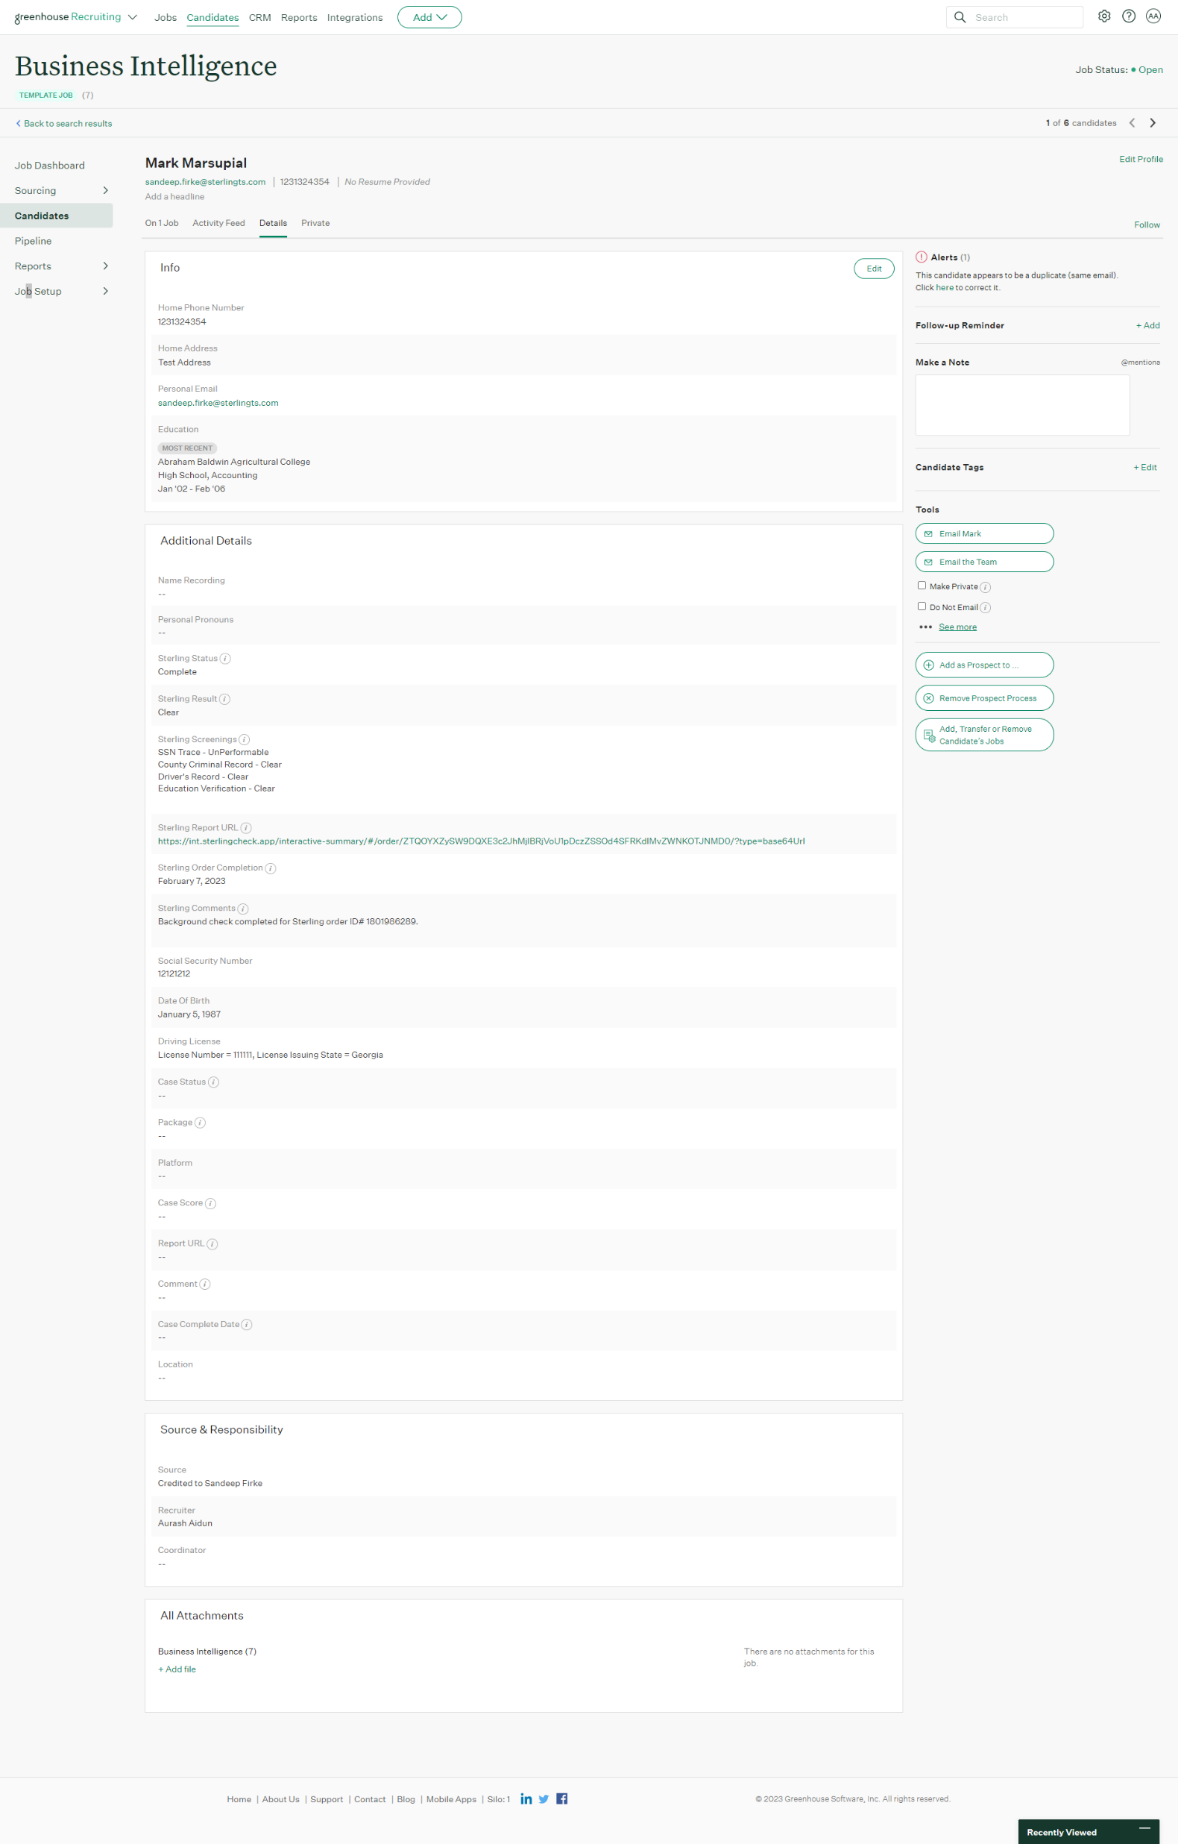This screenshot has height=1844, width=1178.
Task: Expand See more tools
Action: coord(957,627)
